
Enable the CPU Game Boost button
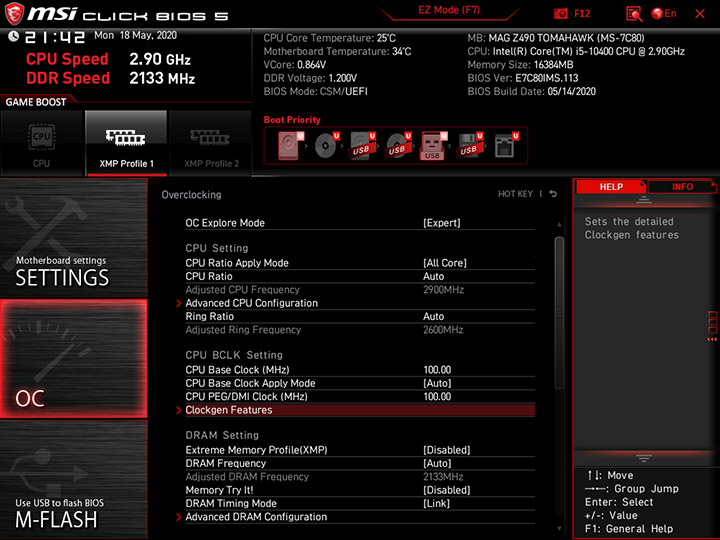click(42, 143)
